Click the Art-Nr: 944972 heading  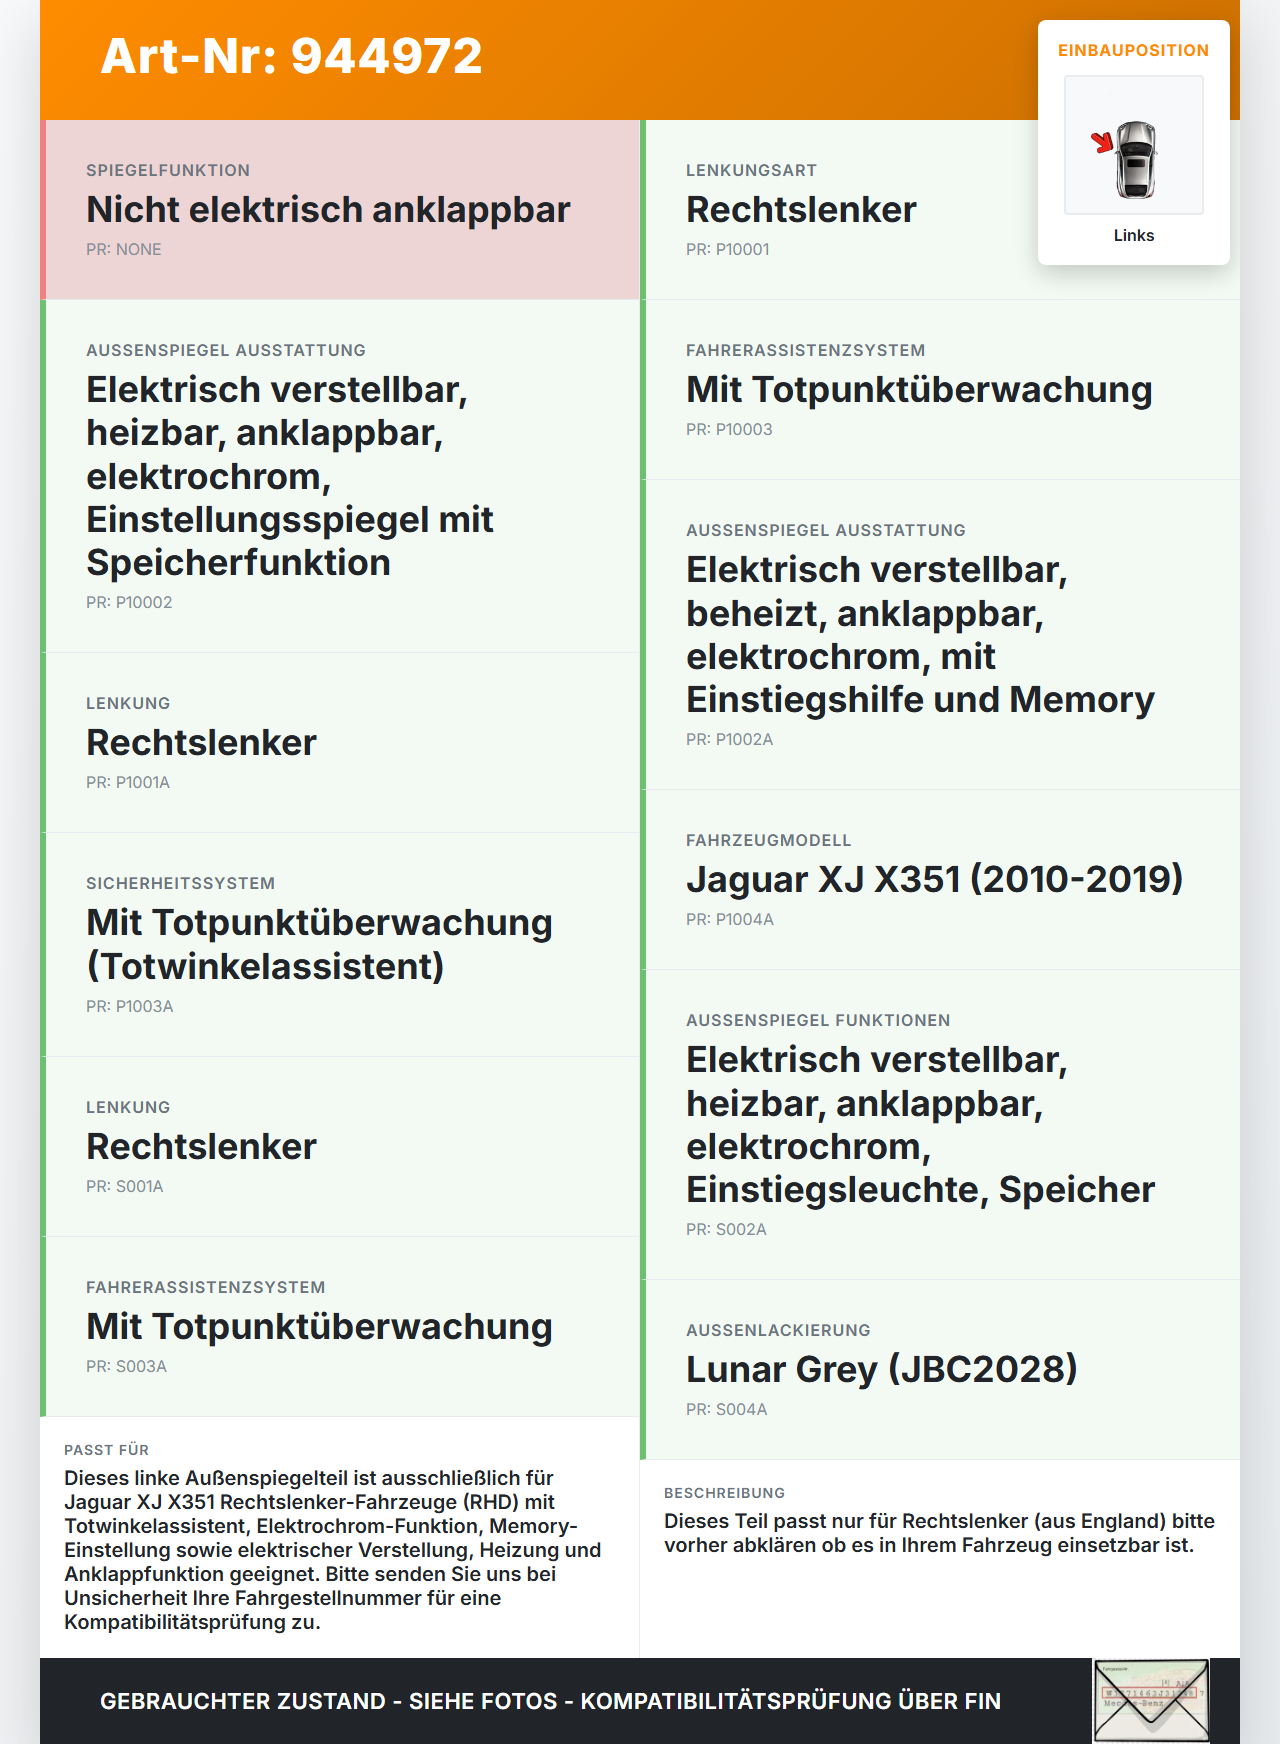291,56
